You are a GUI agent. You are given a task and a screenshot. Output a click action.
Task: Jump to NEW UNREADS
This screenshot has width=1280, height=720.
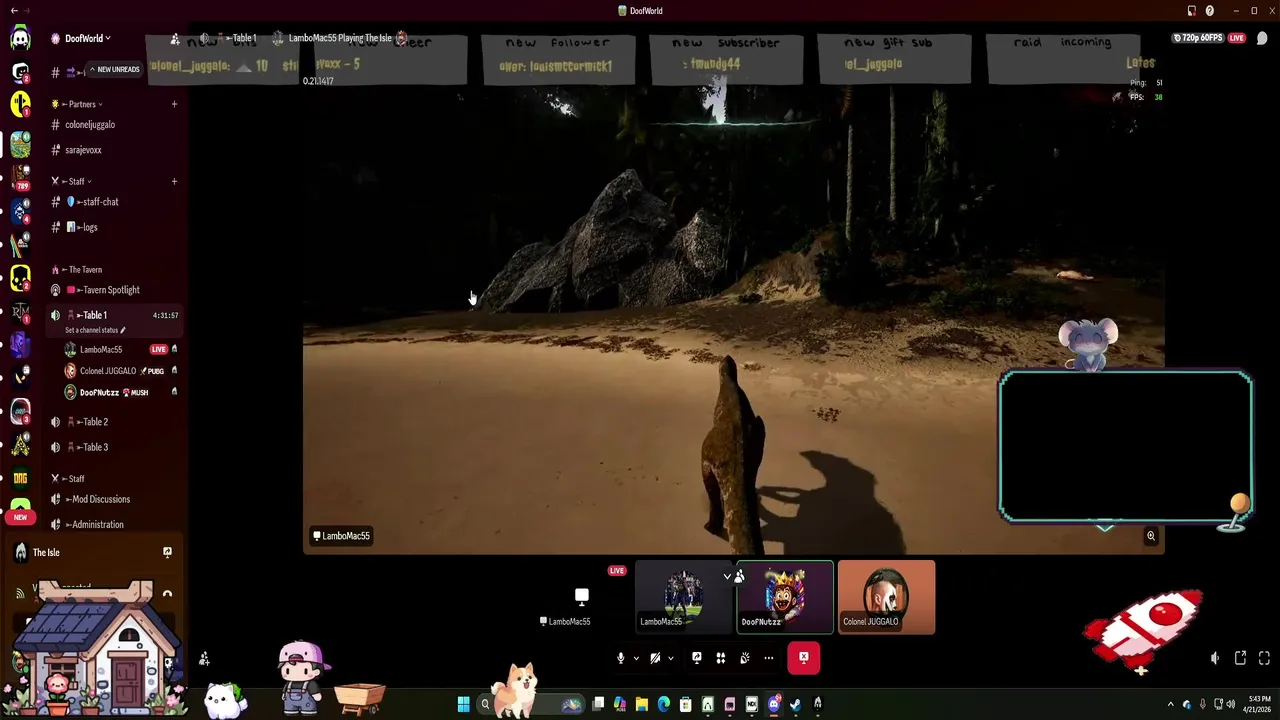click(115, 70)
